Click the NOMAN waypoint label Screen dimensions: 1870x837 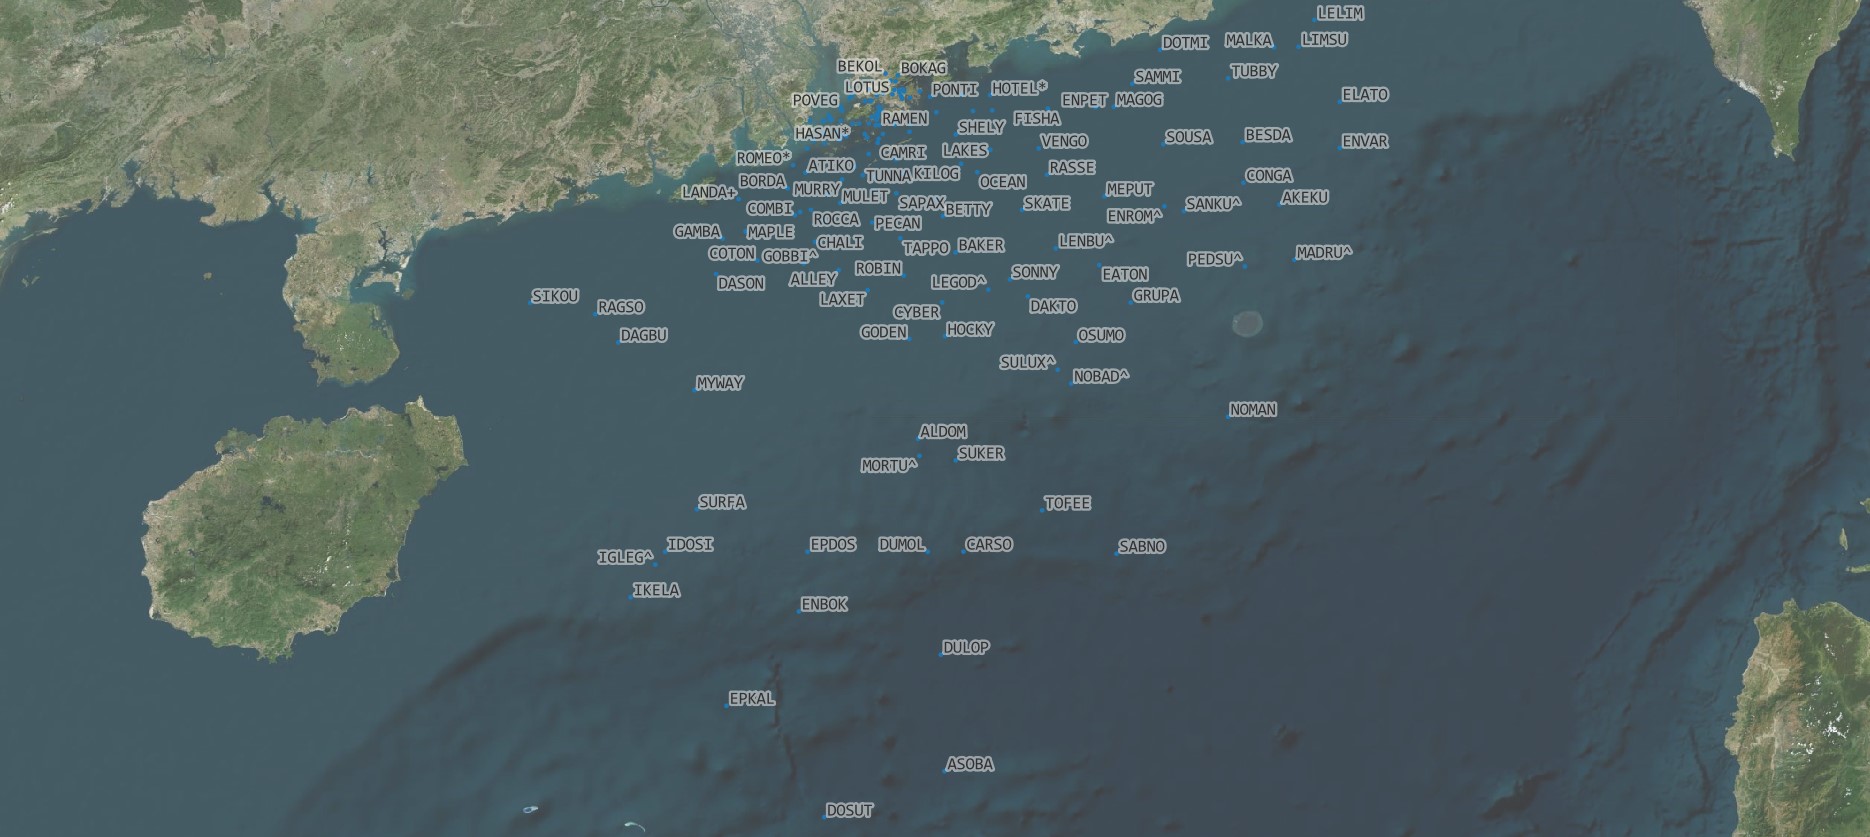[1253, 410]
